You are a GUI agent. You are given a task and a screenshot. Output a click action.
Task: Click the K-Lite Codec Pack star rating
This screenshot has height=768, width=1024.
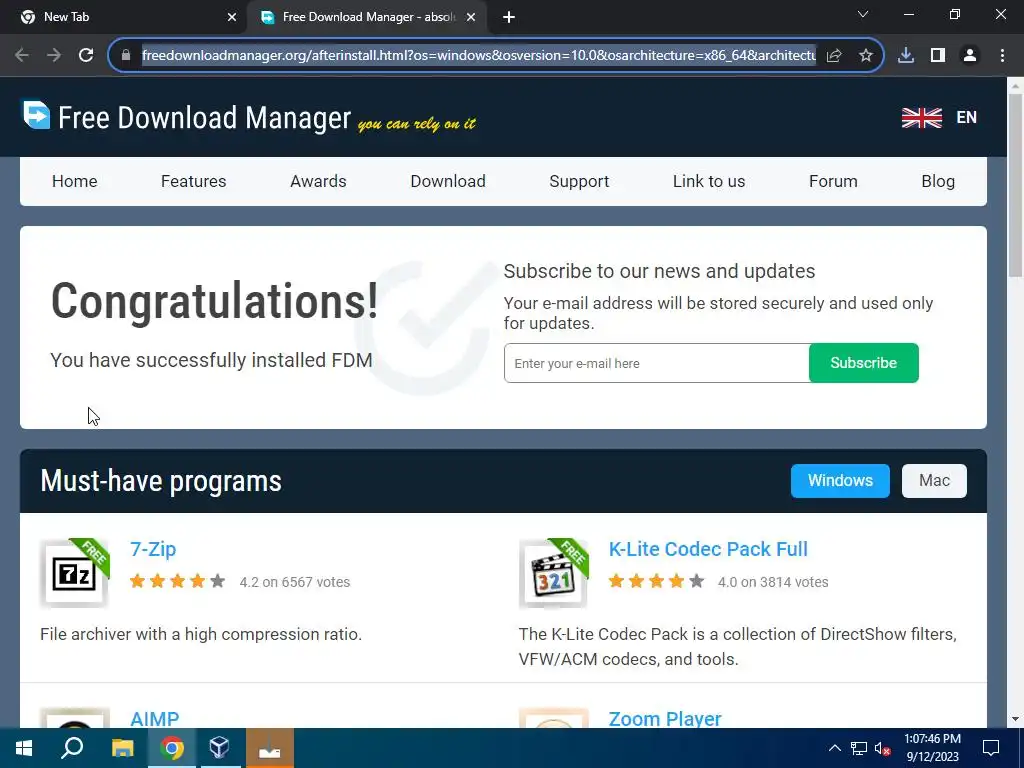point(656,581)
